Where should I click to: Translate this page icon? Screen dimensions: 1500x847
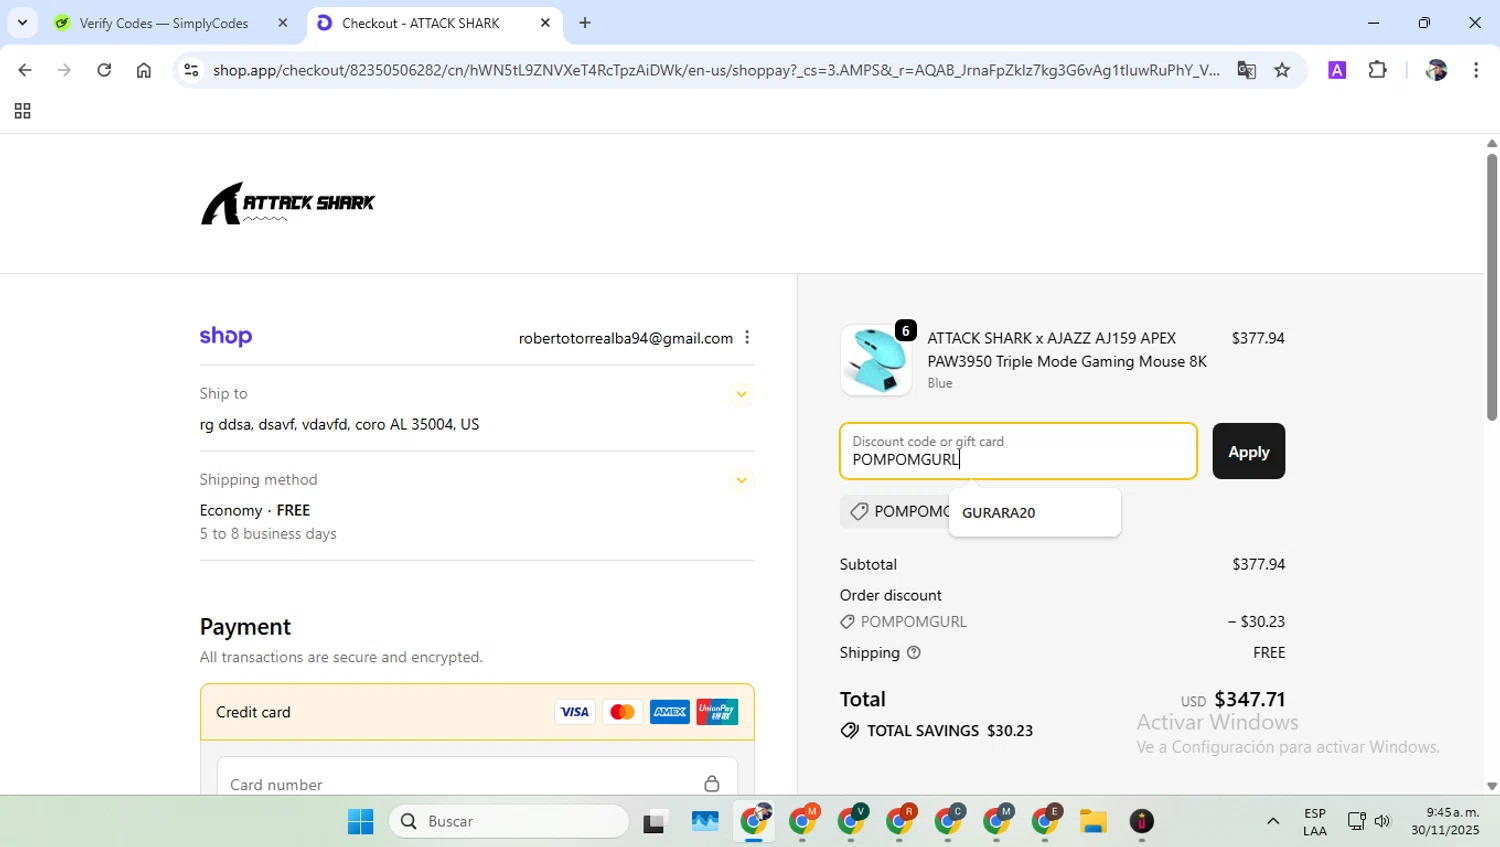(x=1246, y=70)
